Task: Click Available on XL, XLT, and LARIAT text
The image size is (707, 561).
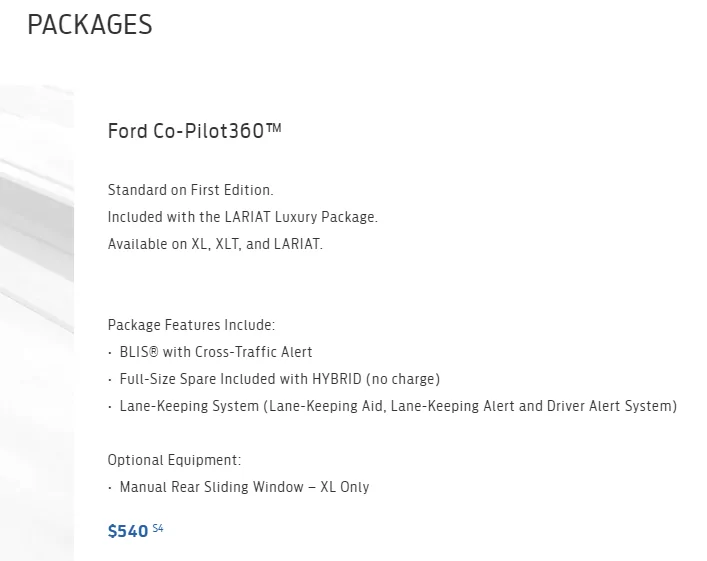Action: click(x=215, y=244)
